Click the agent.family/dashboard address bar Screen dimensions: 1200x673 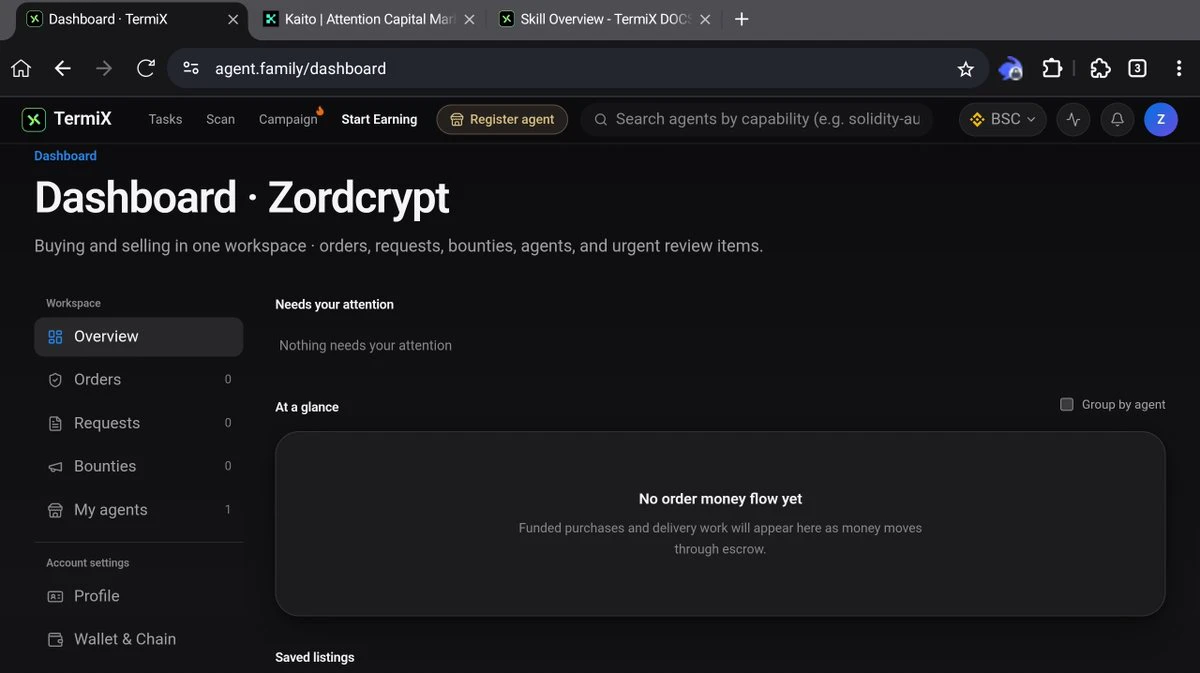578,69
